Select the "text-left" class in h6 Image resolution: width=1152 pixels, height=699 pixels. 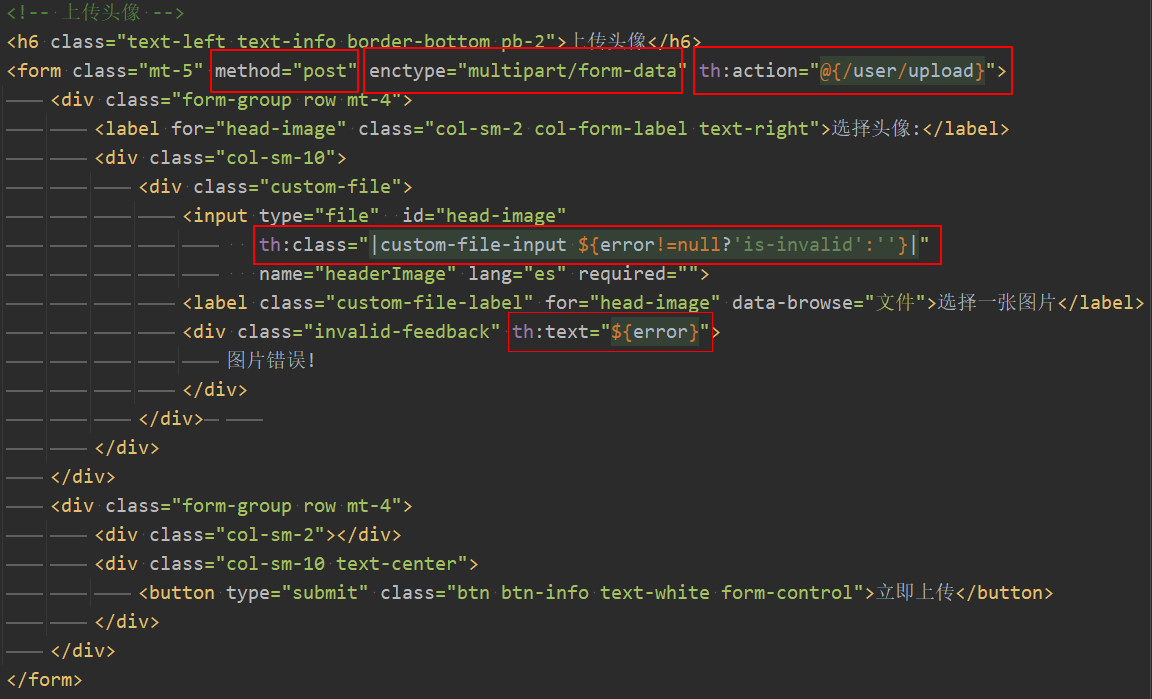177,41
